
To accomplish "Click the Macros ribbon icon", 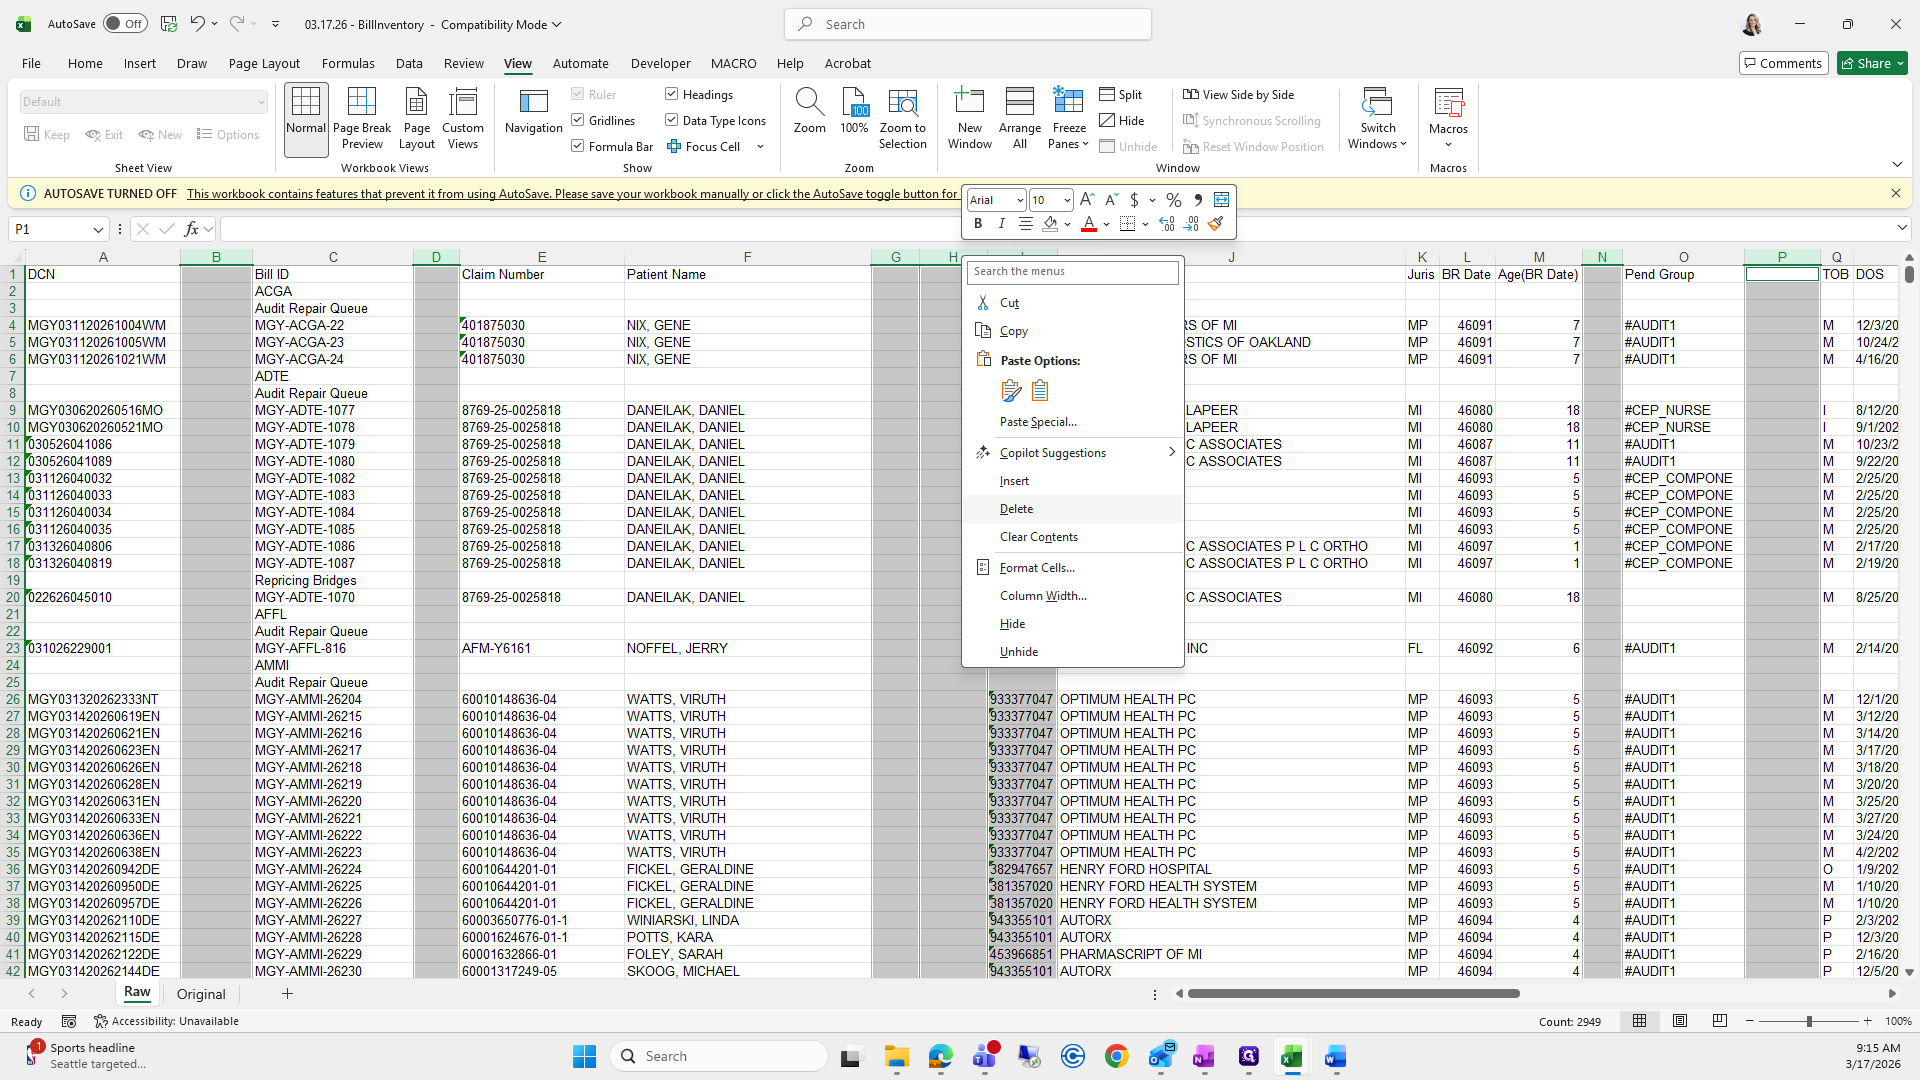I will click(1447, 103).
